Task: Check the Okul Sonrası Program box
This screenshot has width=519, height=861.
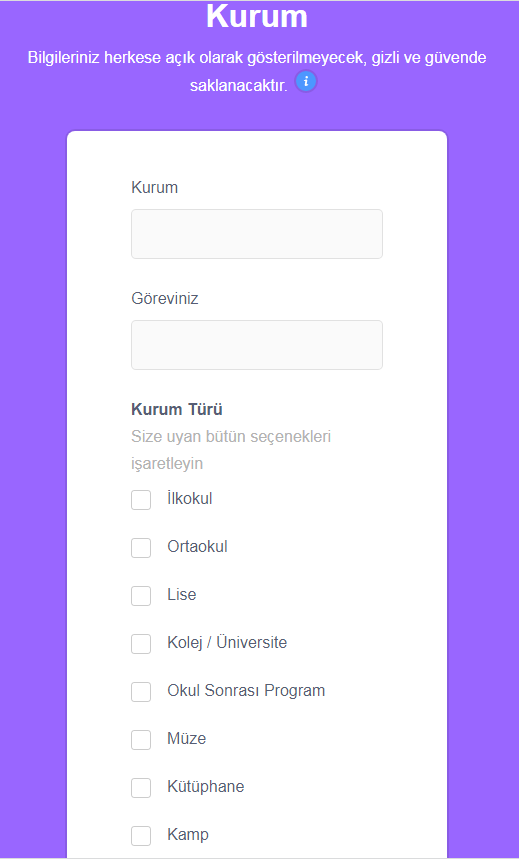Action: [141, 692]
